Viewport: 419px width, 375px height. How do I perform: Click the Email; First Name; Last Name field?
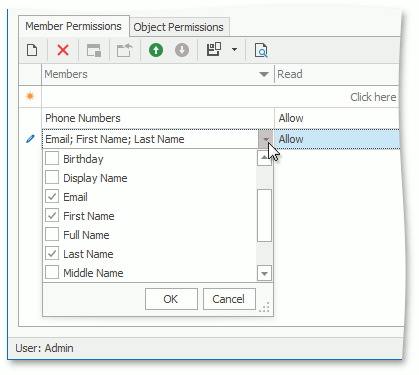(x=151, y=139)
